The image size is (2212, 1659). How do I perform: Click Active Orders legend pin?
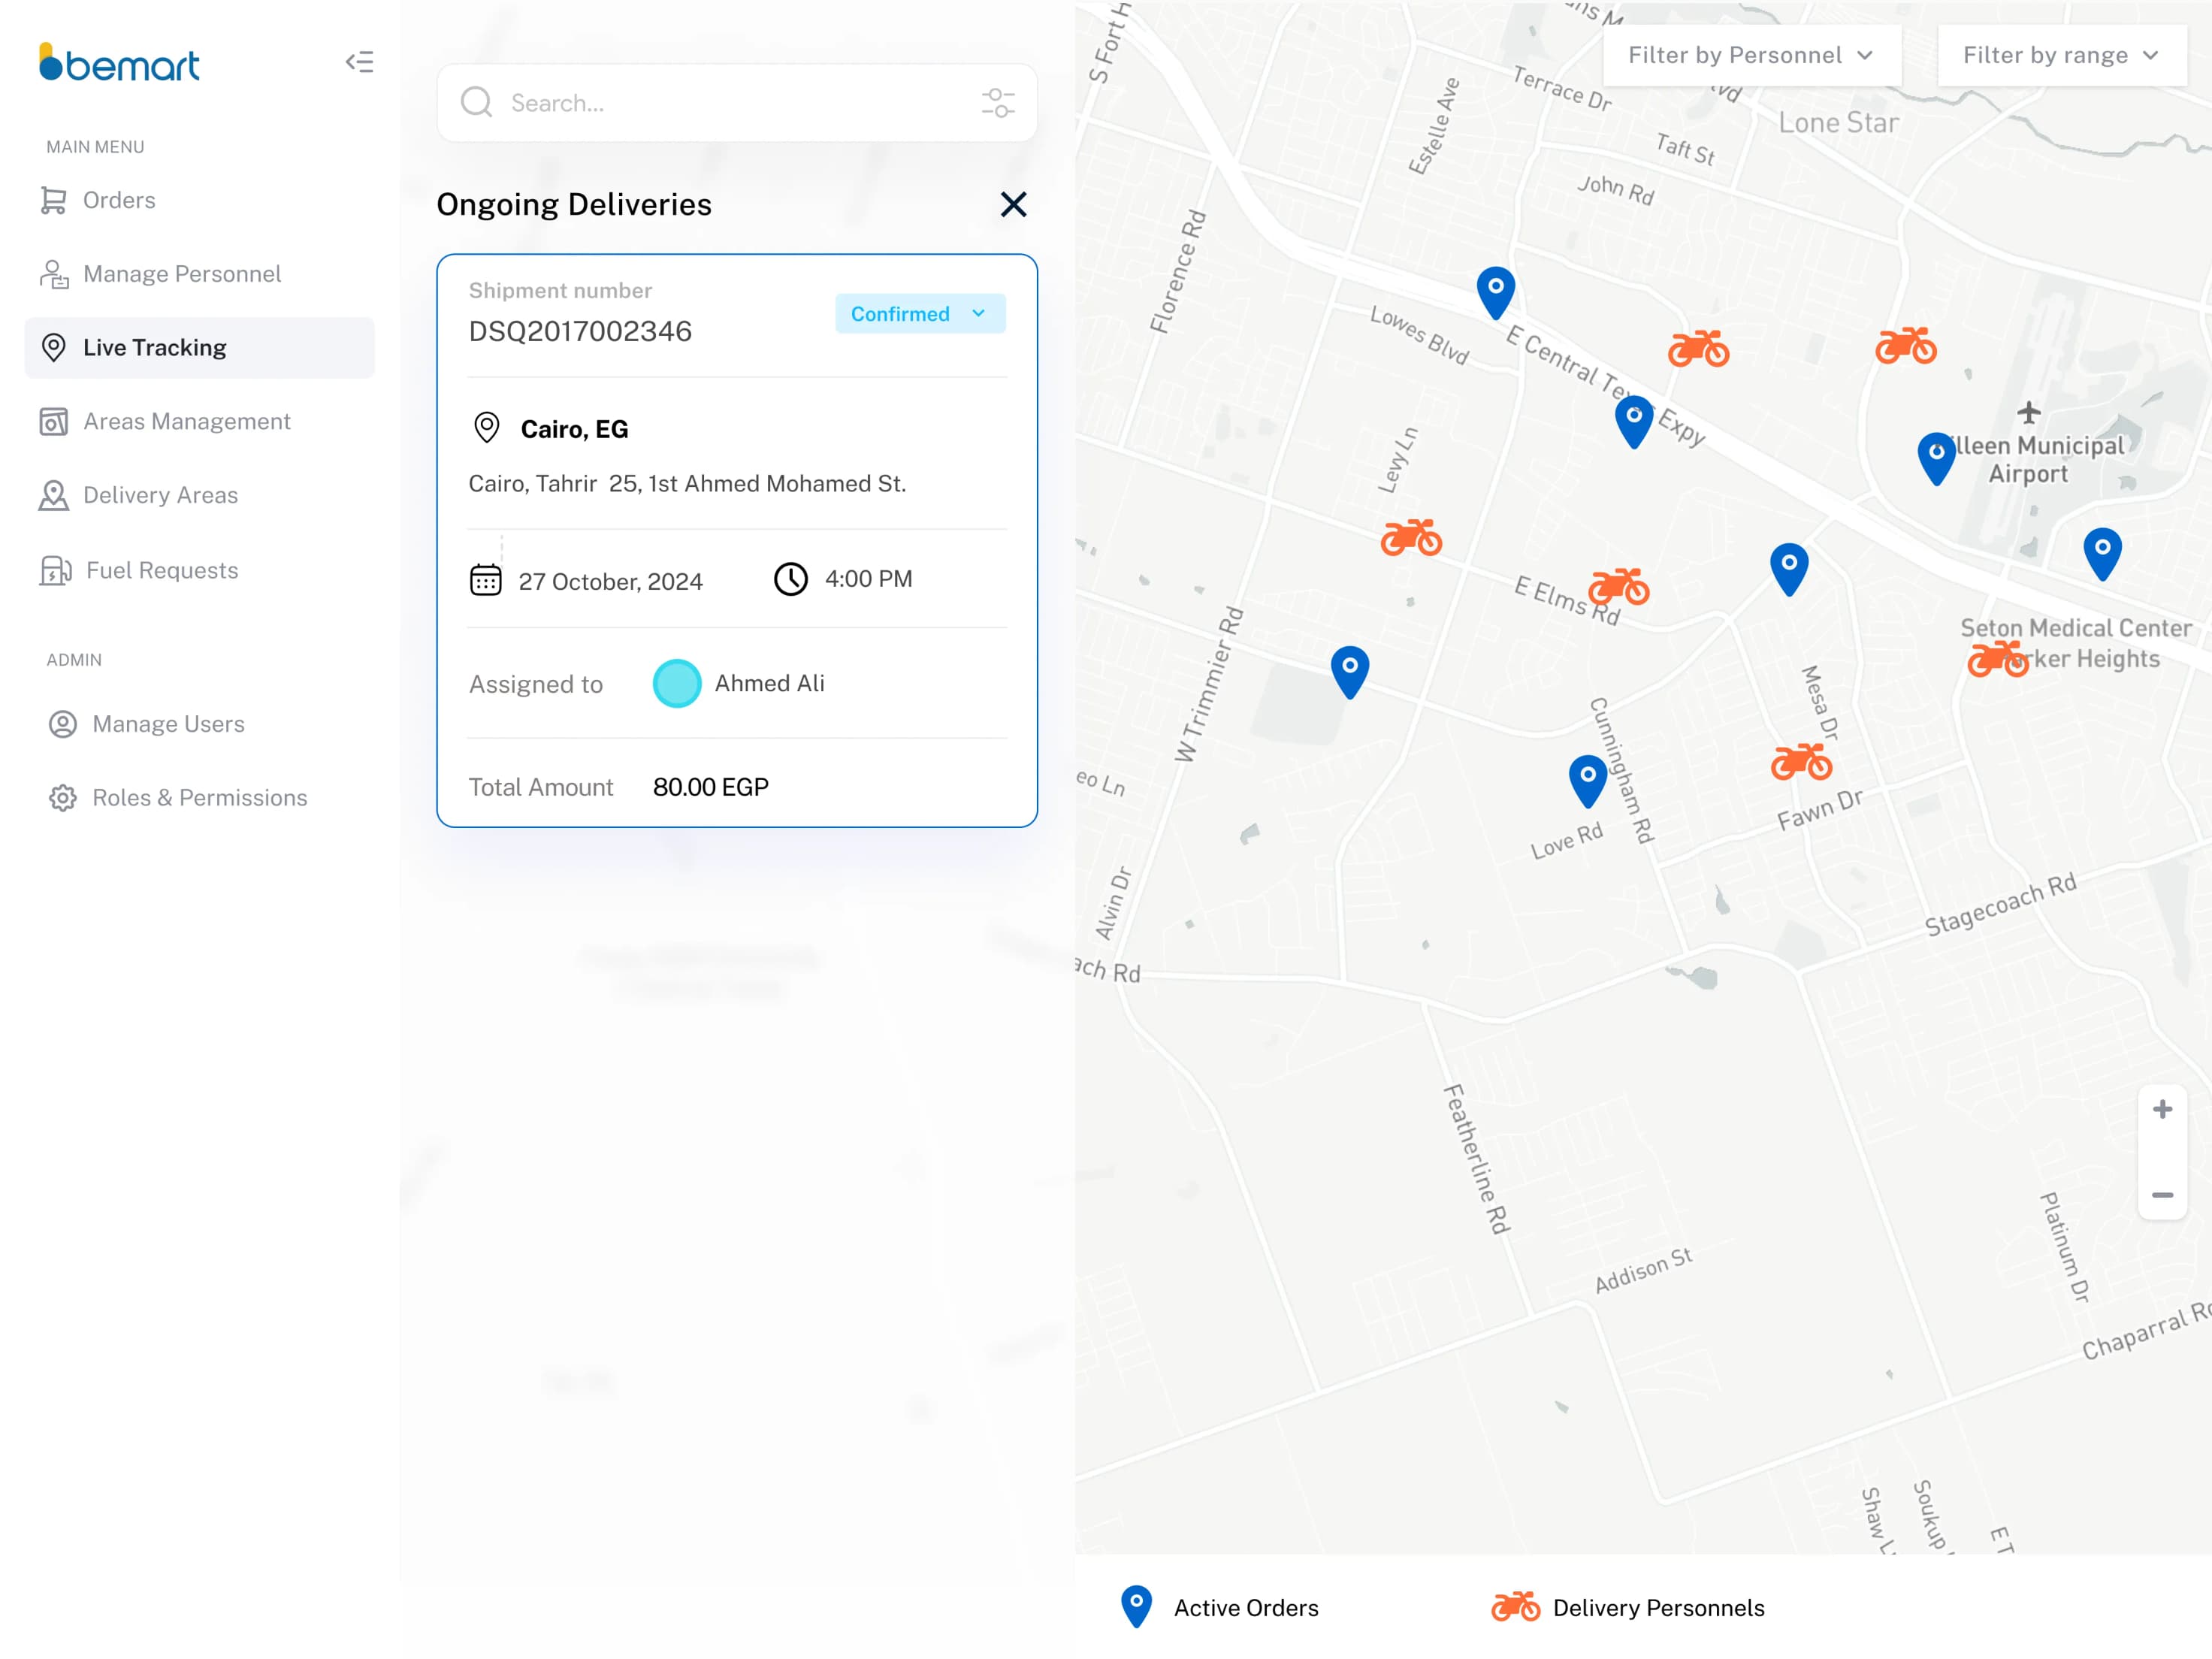coord(1136,1607)
